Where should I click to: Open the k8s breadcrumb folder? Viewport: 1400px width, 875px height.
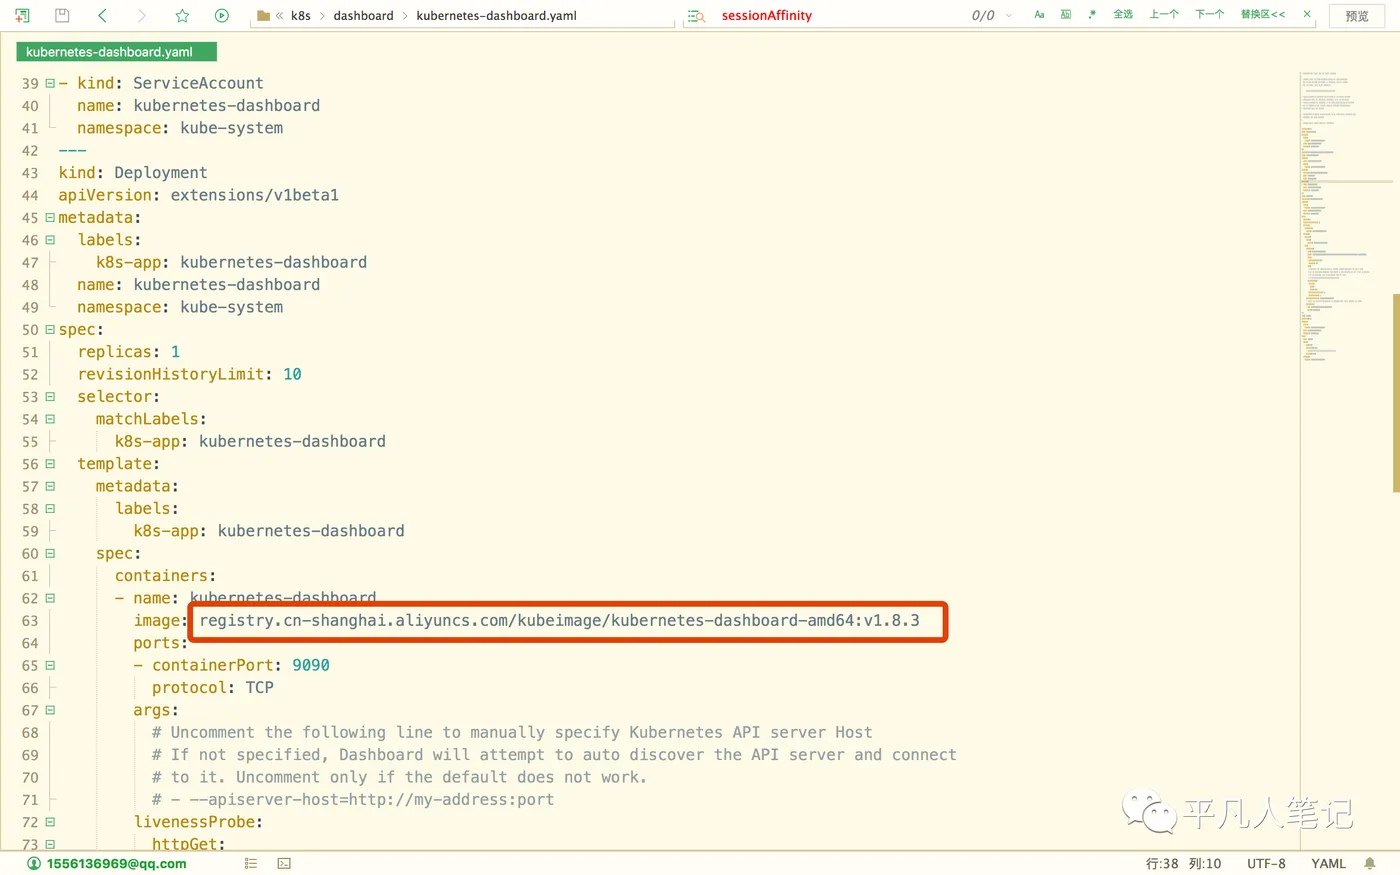(301, 15)
